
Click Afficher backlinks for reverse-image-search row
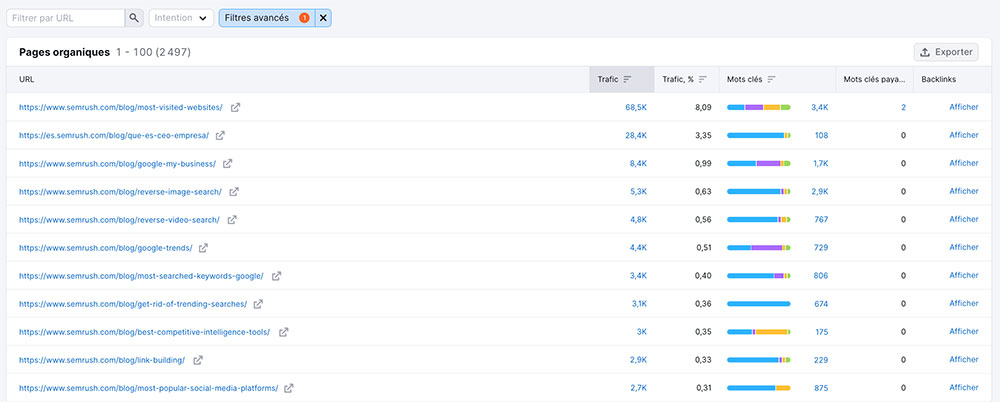964,191
